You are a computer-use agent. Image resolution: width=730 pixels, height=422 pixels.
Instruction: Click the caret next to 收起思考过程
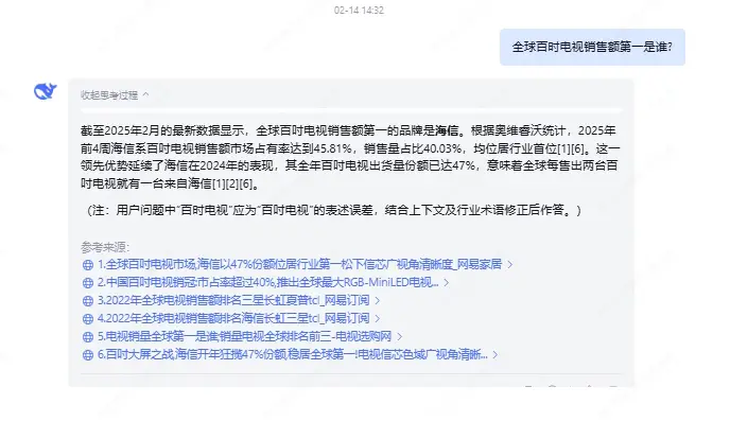(146, 95)
